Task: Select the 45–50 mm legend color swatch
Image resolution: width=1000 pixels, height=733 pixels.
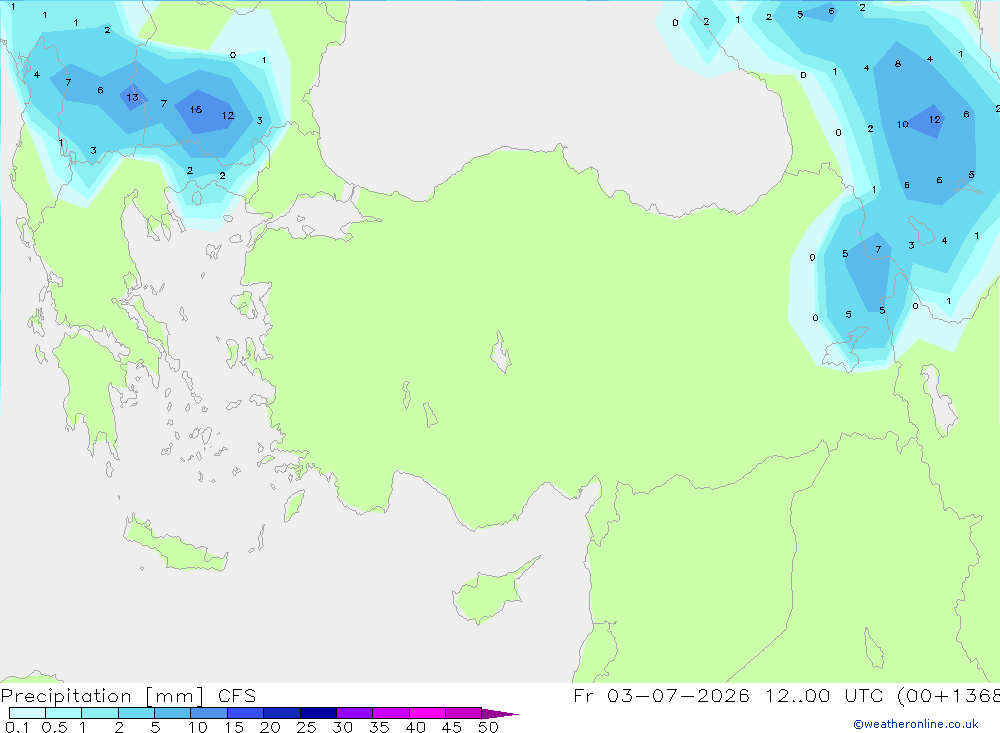Action: 464,713
